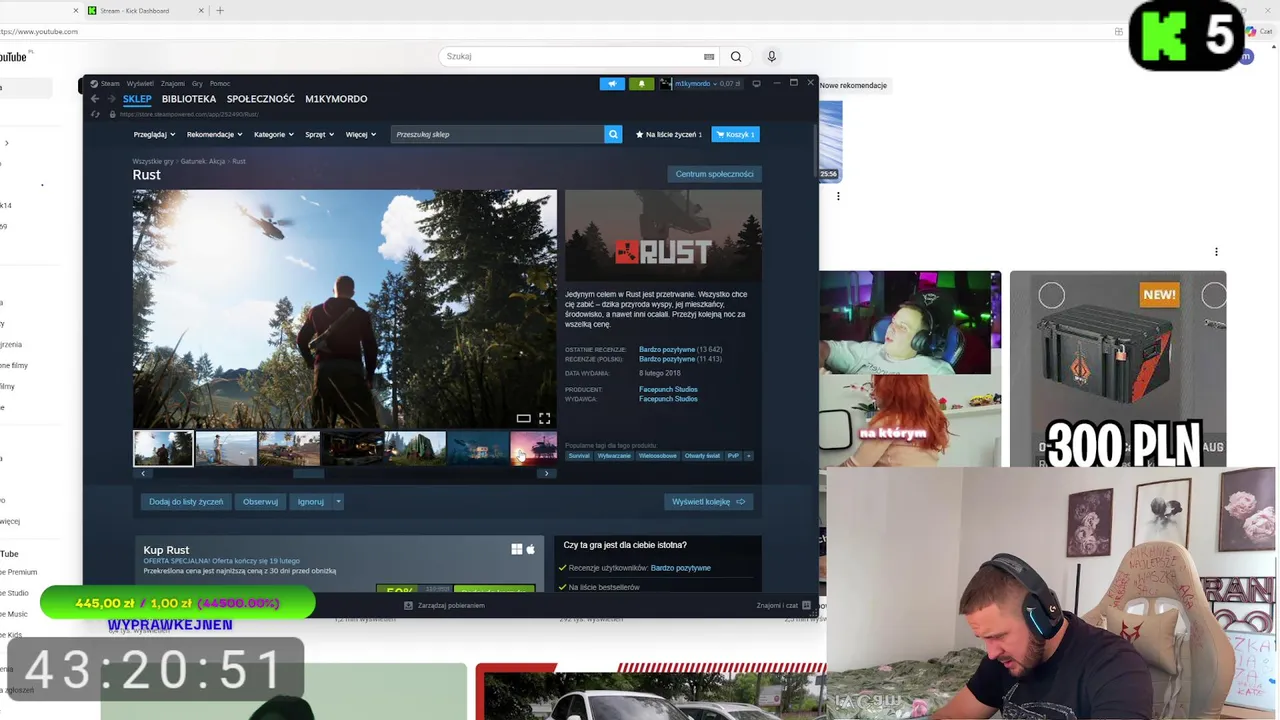1280x720 pixels.
Task: Open the Pomoc menu in Steam
Action: (220, 84)
